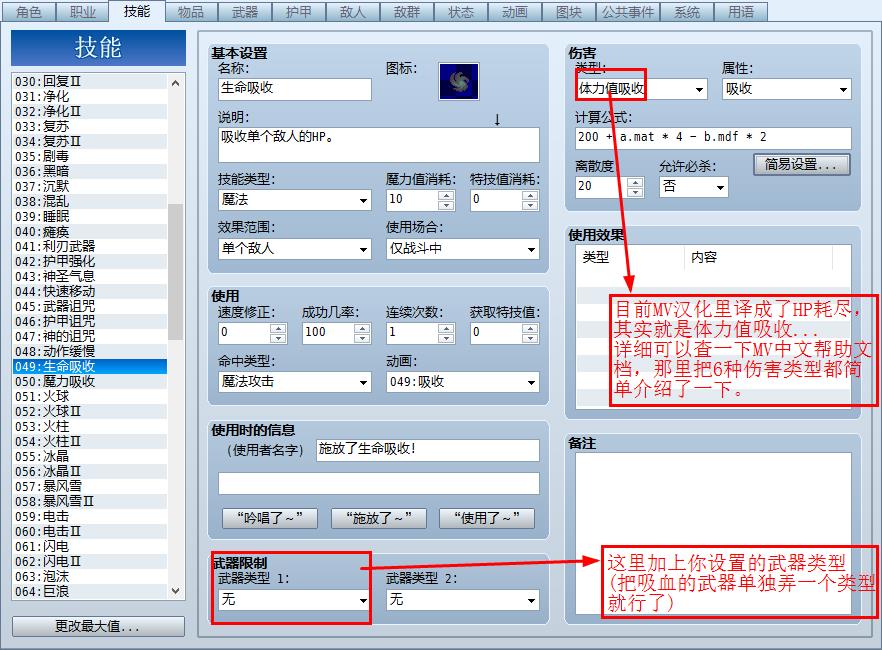This screenshot has height=650, width=882.
Task: Click the 计算公式 formula field
Action: pos(713,138)
